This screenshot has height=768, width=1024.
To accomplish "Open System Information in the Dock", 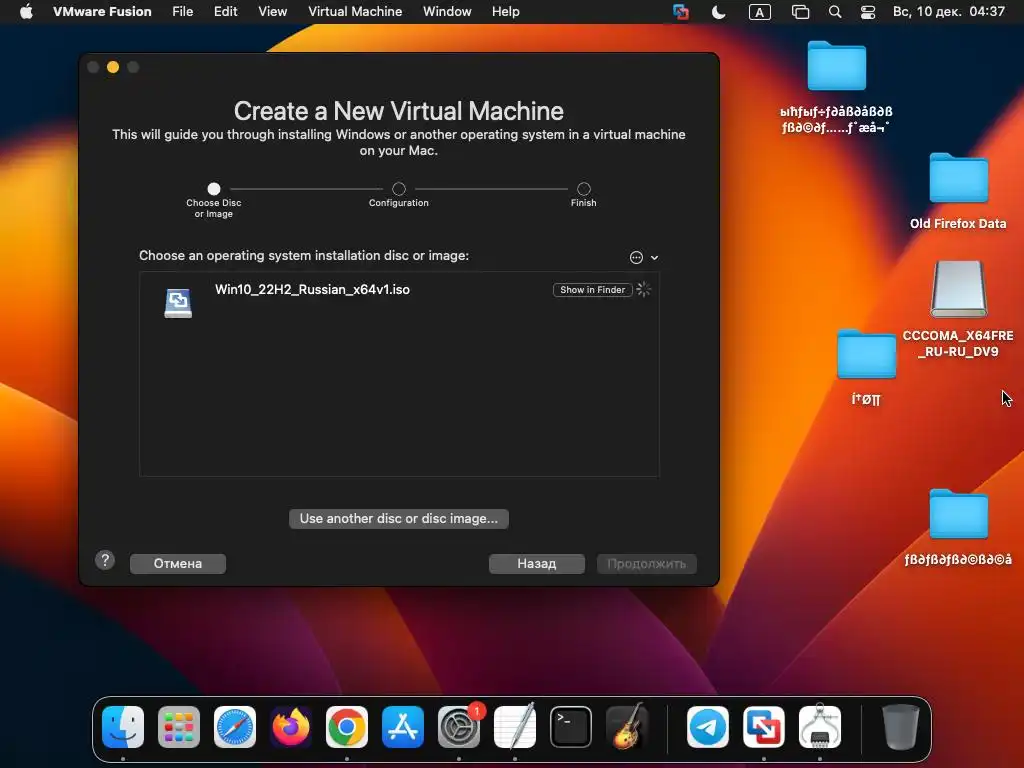I will [x=820, y=726].
